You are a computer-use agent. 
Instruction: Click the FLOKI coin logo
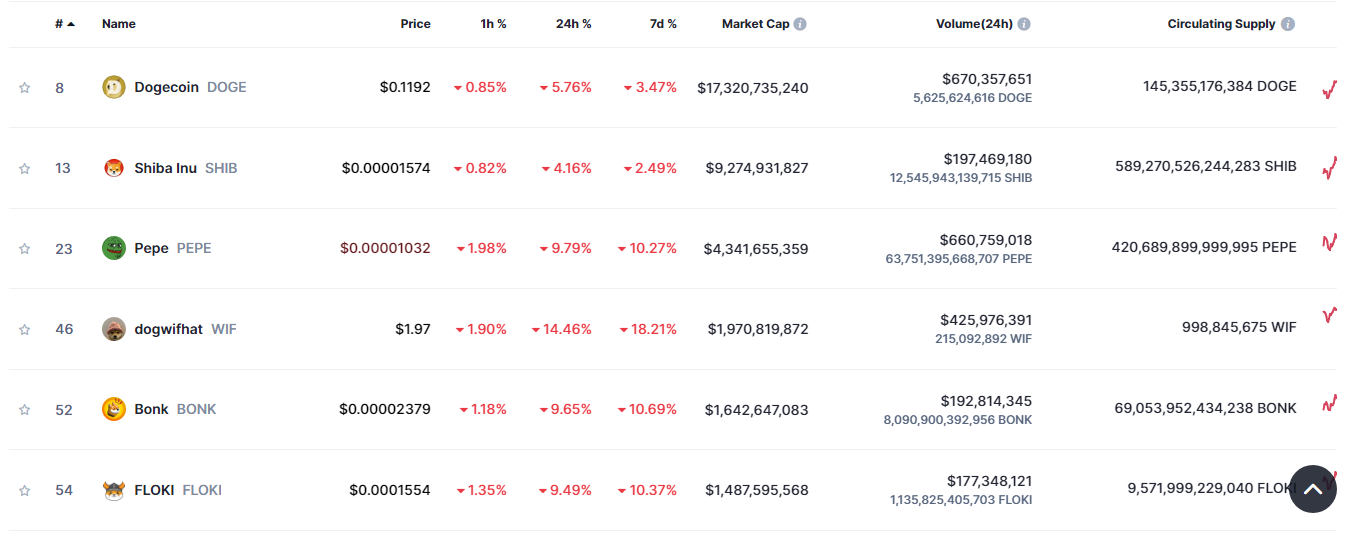pyautogui.click(x=114, y=490)
